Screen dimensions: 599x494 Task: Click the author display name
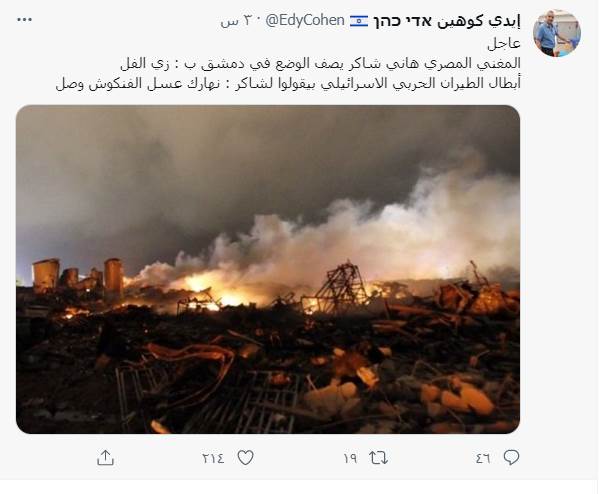(x=447, y=21)
